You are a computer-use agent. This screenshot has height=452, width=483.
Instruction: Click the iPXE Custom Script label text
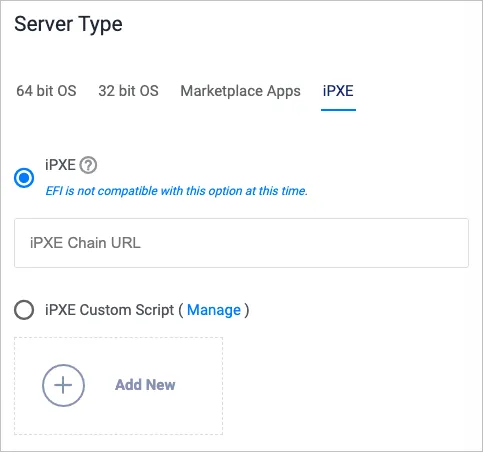click(110, 310)
